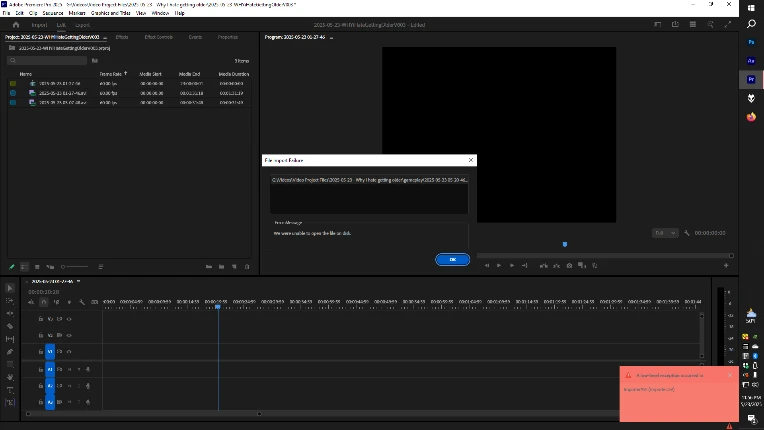Select the Ripple Edit tool

10,314
